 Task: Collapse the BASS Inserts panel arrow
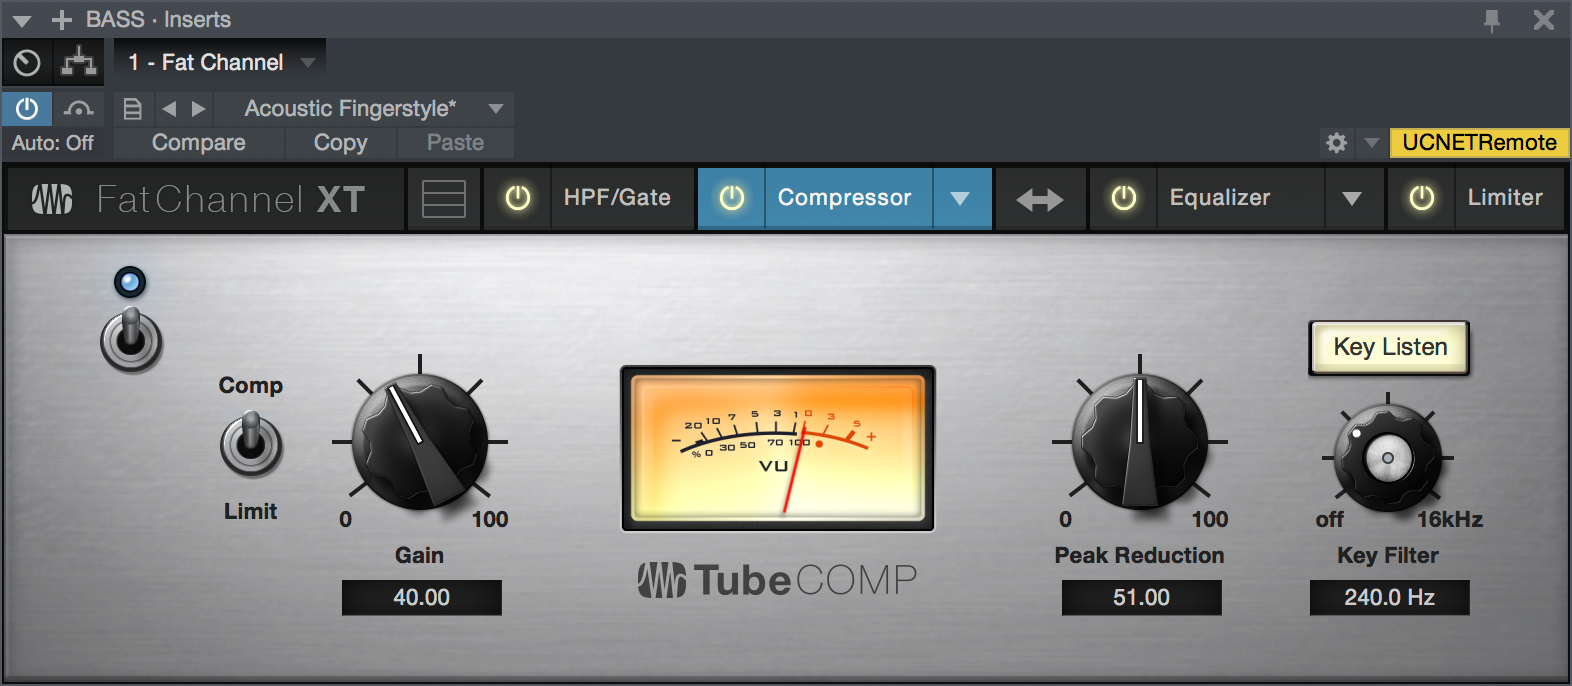[21, 20]
